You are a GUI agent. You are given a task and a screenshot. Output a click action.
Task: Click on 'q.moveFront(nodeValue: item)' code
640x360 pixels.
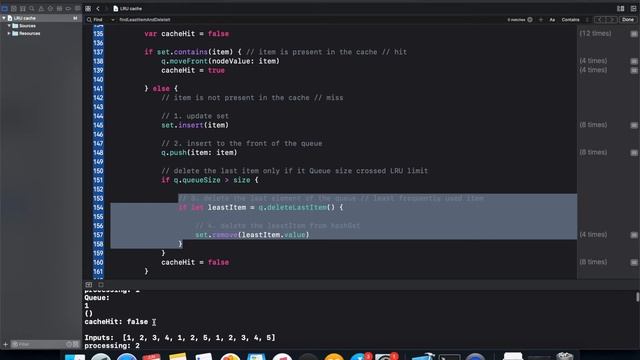(x=220, y=61)
